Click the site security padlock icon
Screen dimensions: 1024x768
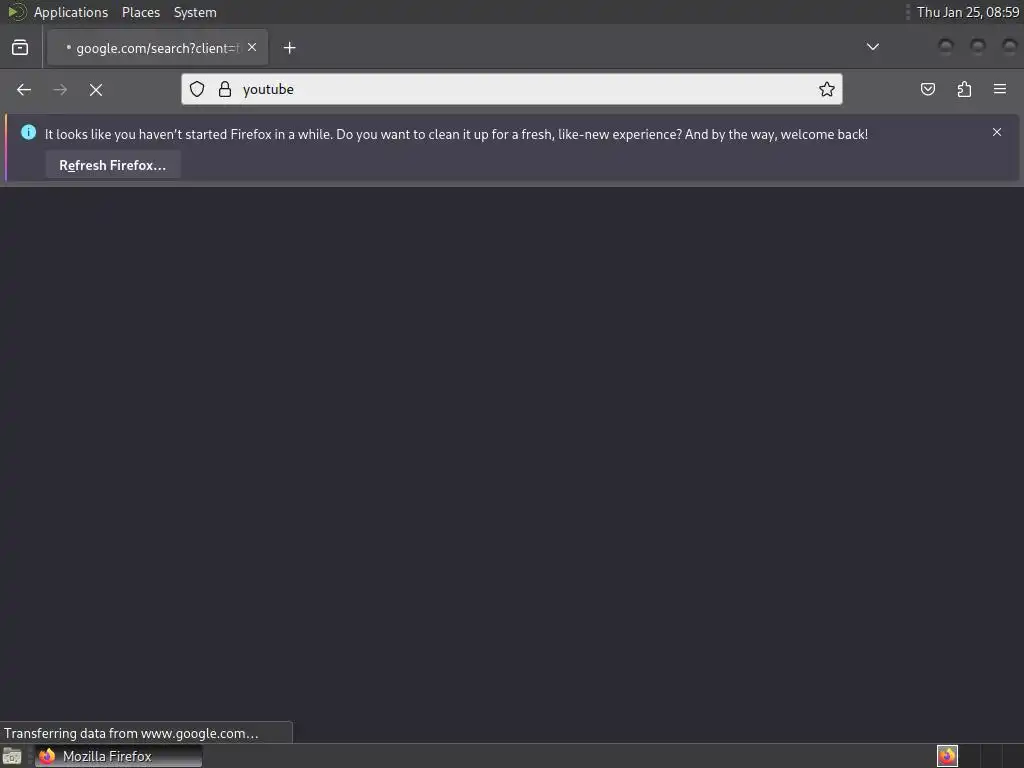coord(225,89)
